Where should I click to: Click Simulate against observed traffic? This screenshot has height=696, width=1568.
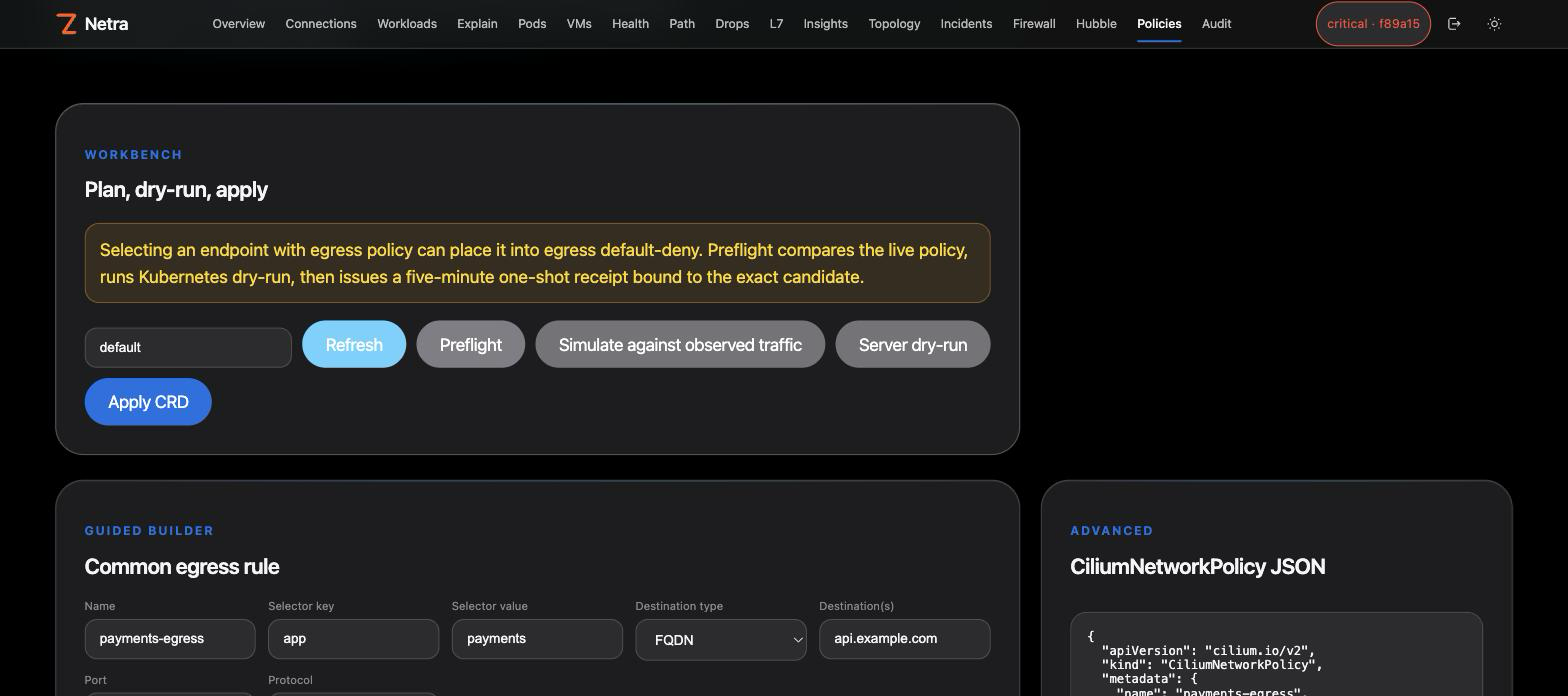680,344
